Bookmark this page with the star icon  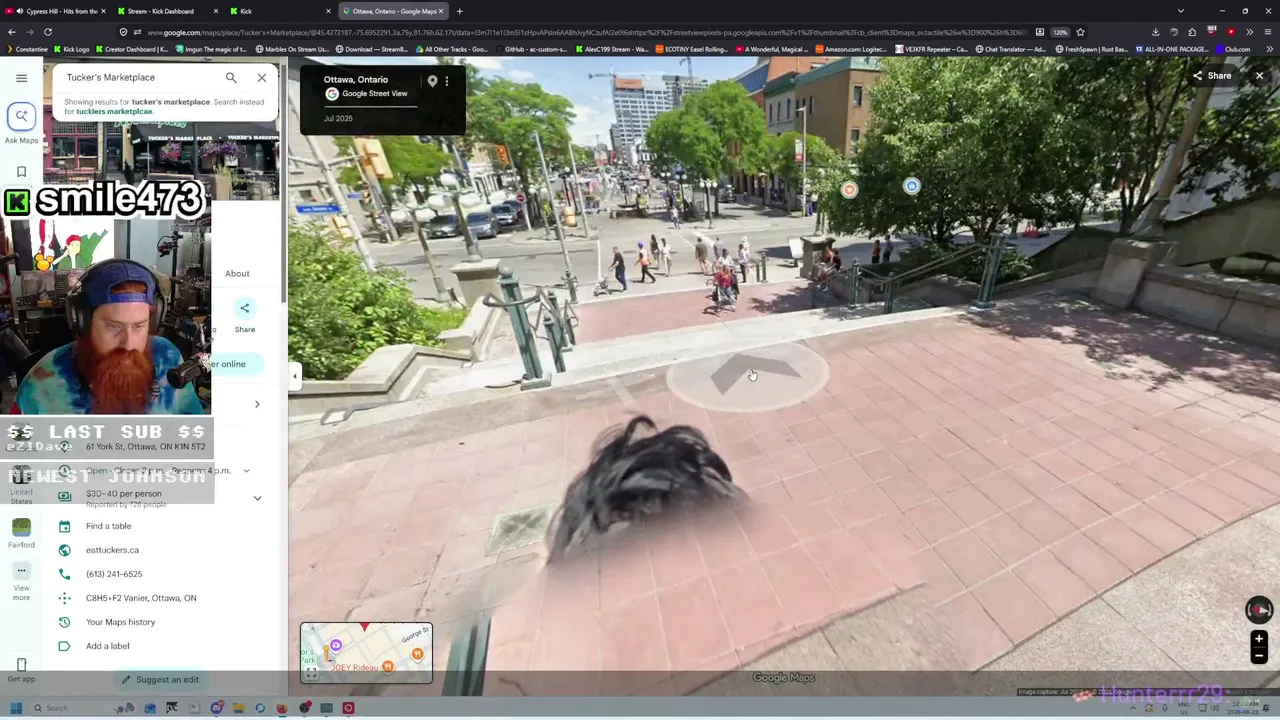click(1080, 32)
